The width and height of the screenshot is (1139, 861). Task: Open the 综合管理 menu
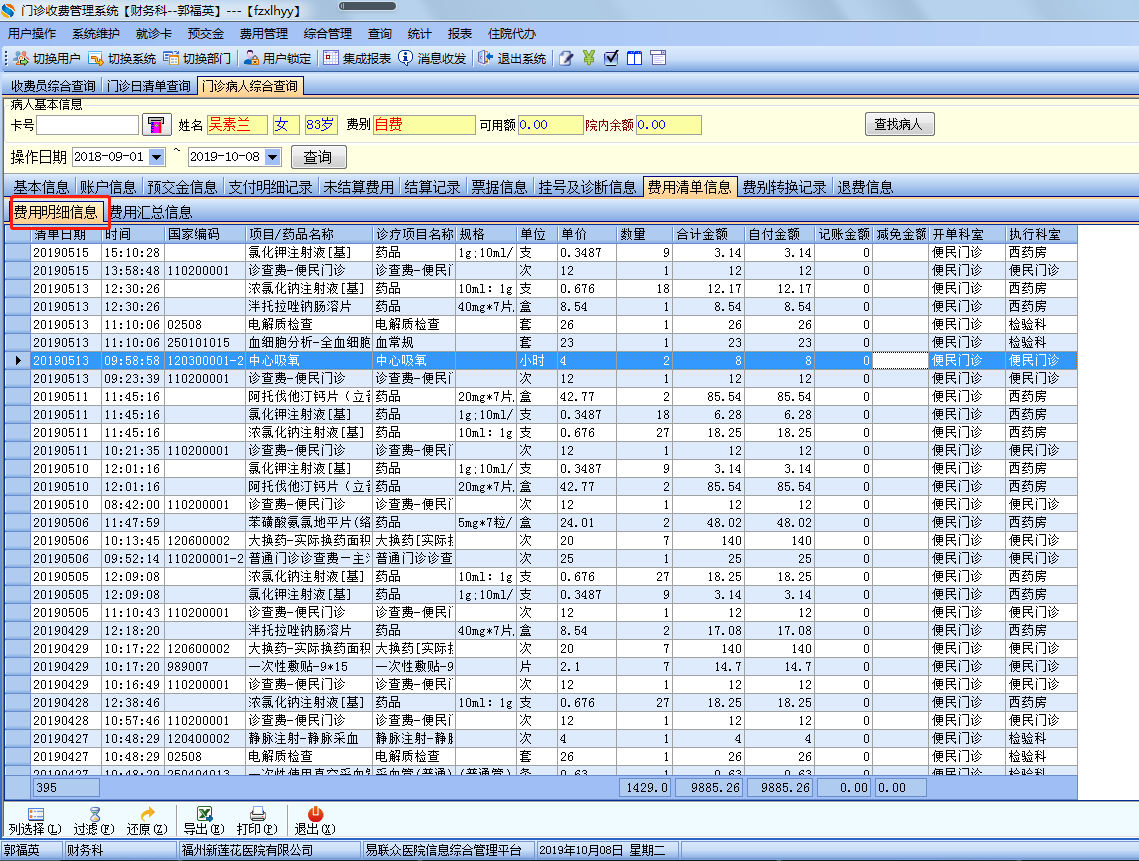coord(328,33)
